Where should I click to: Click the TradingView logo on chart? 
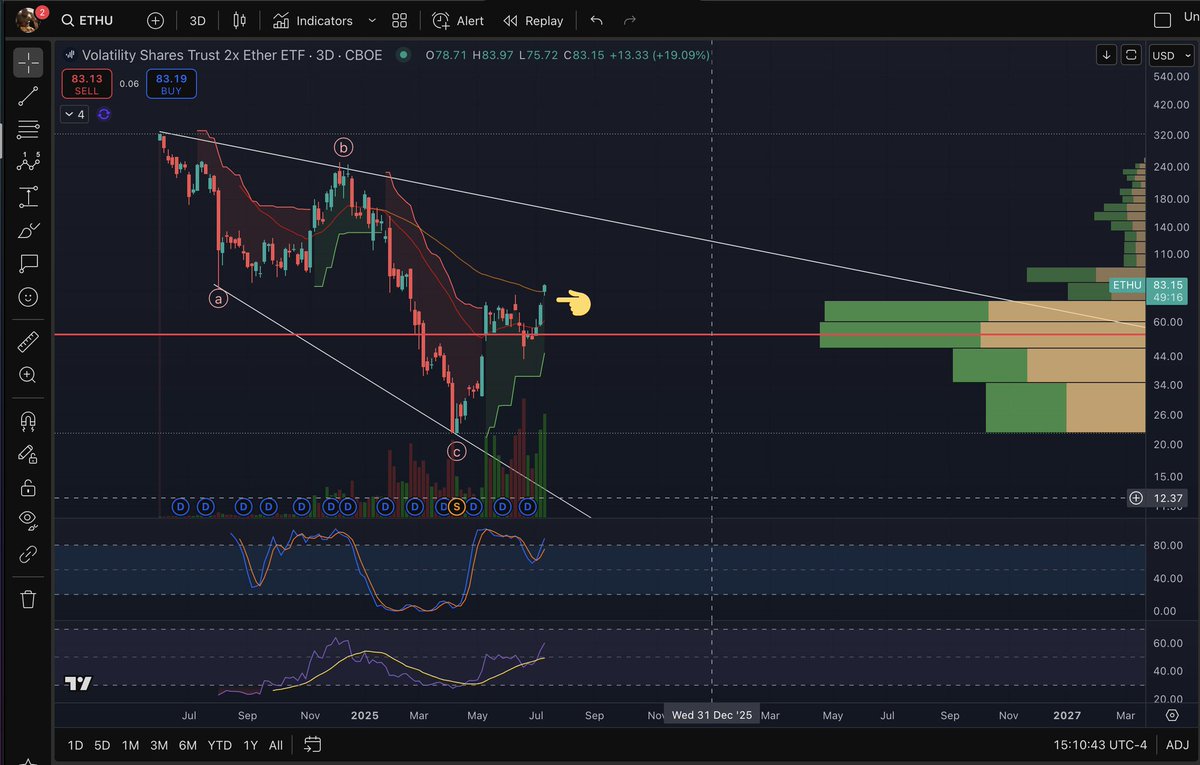pos(78,684)
